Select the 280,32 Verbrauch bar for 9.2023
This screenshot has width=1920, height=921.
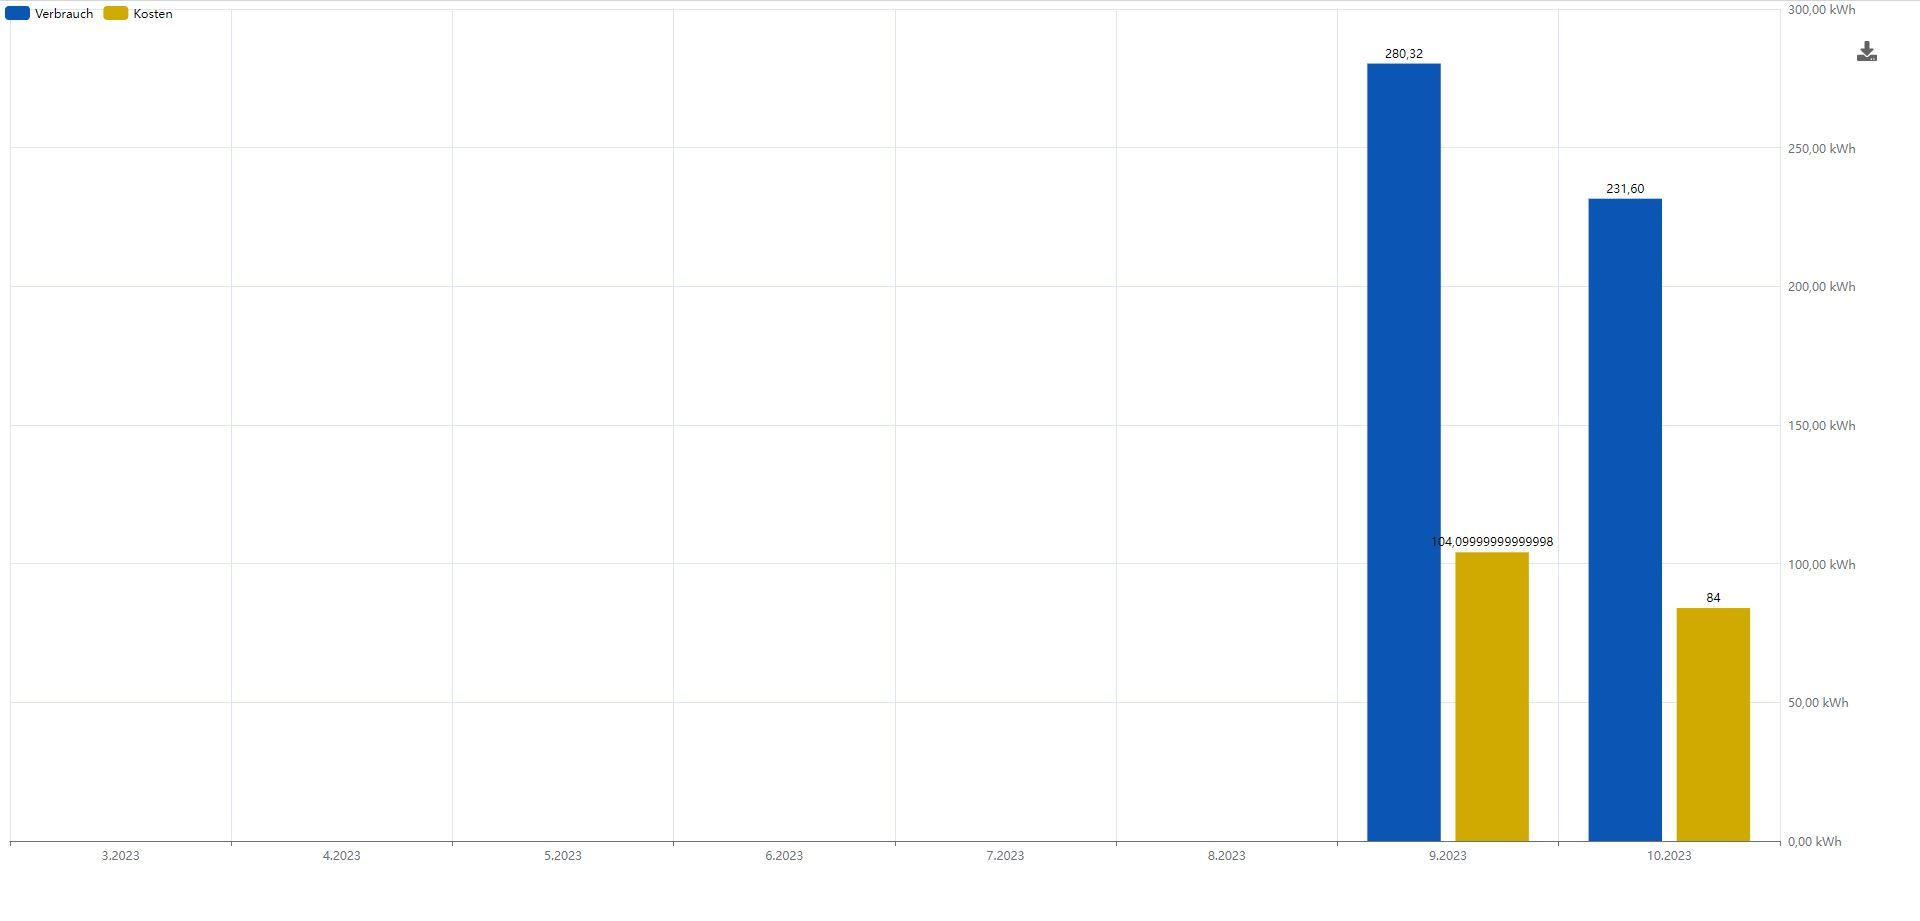(x=1404, y=452)
